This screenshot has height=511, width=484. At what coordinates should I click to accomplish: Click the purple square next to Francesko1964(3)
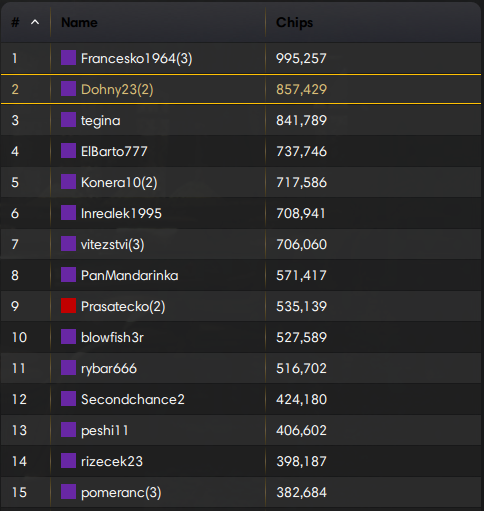tap(68, 58)
